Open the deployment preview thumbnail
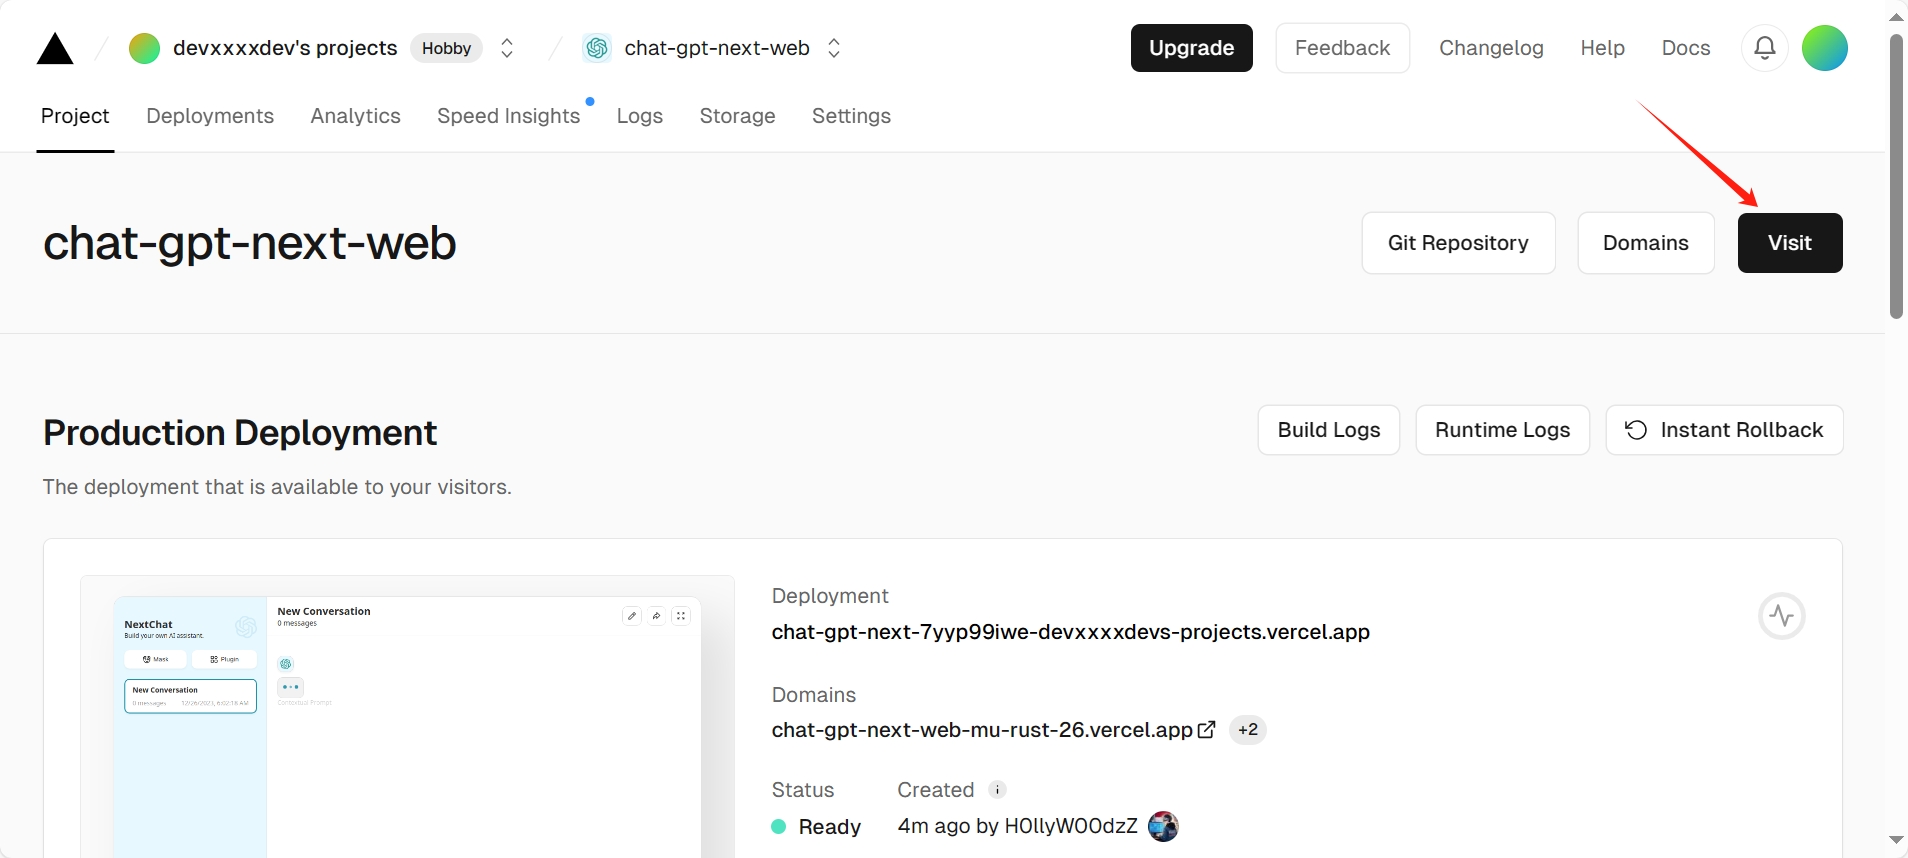The width and height of the screenshot is (1908, 858). 407,717
